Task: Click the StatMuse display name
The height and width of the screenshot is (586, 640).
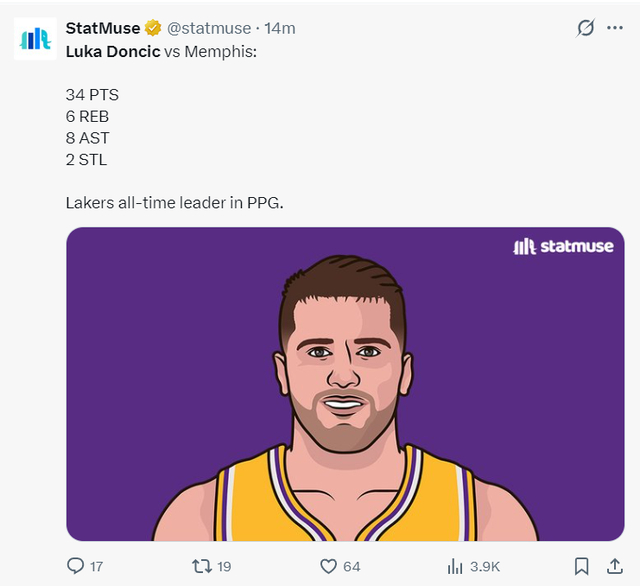Action: click(103, 28)
